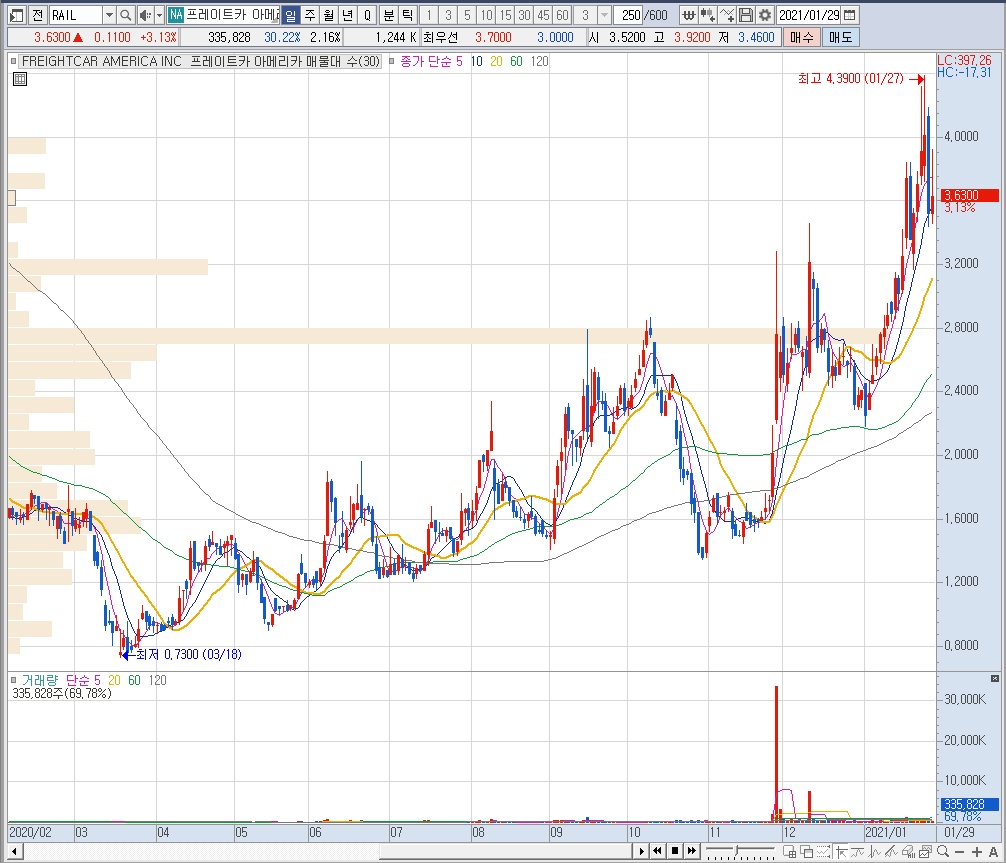This screenshot has height=863, width=1006.
Task: Close the volume pane X button
Action: [994, 678]
